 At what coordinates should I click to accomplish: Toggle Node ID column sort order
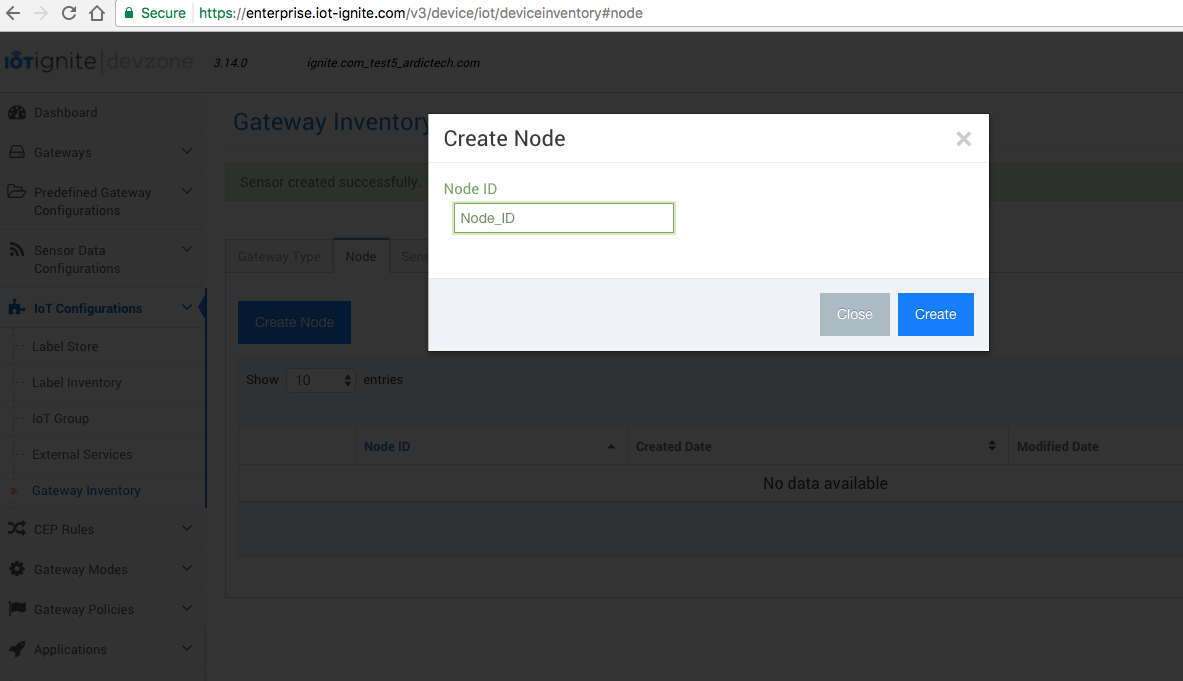coord(386,446)
